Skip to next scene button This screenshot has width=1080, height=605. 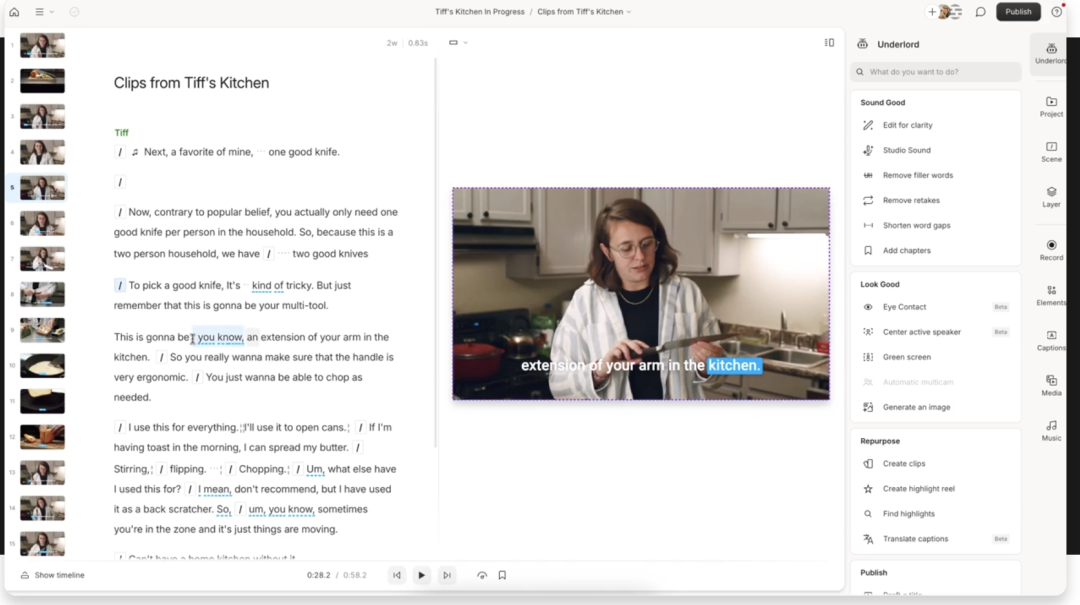(447, 575)
